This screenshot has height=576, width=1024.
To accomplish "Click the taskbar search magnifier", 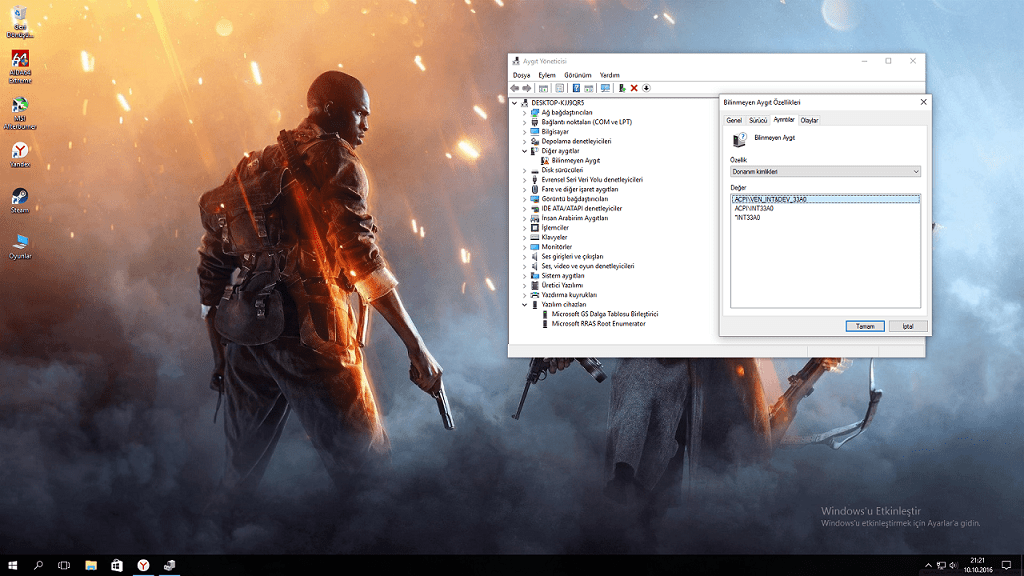I will point(38,565).
